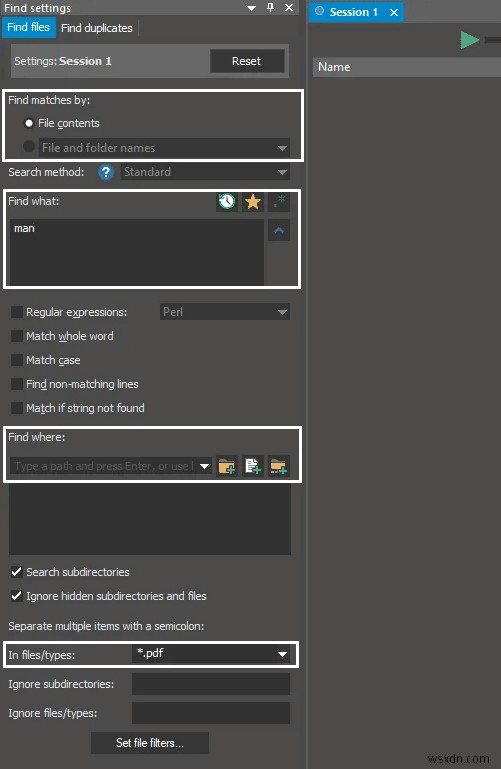The image size is (501, 769).
Task: Select File and folder names radio button
Action: point(29,146)
